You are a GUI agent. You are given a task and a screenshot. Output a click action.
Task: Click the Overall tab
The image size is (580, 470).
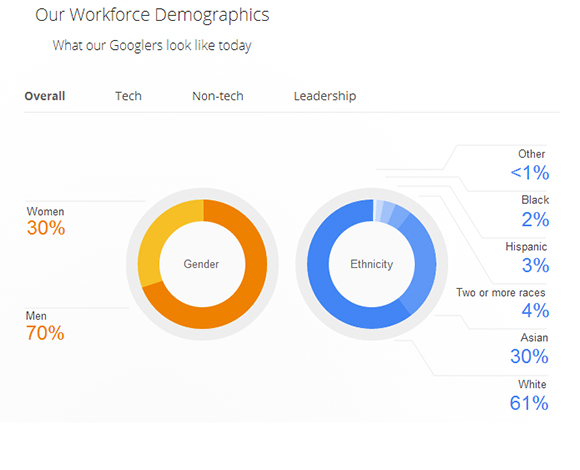(x=45, y=96)
